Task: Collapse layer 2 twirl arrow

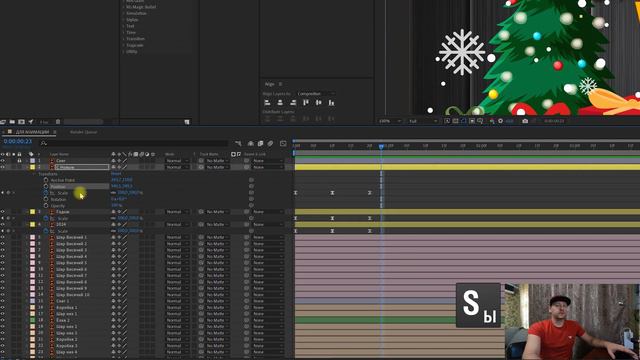Action: (x=27, y=167)
